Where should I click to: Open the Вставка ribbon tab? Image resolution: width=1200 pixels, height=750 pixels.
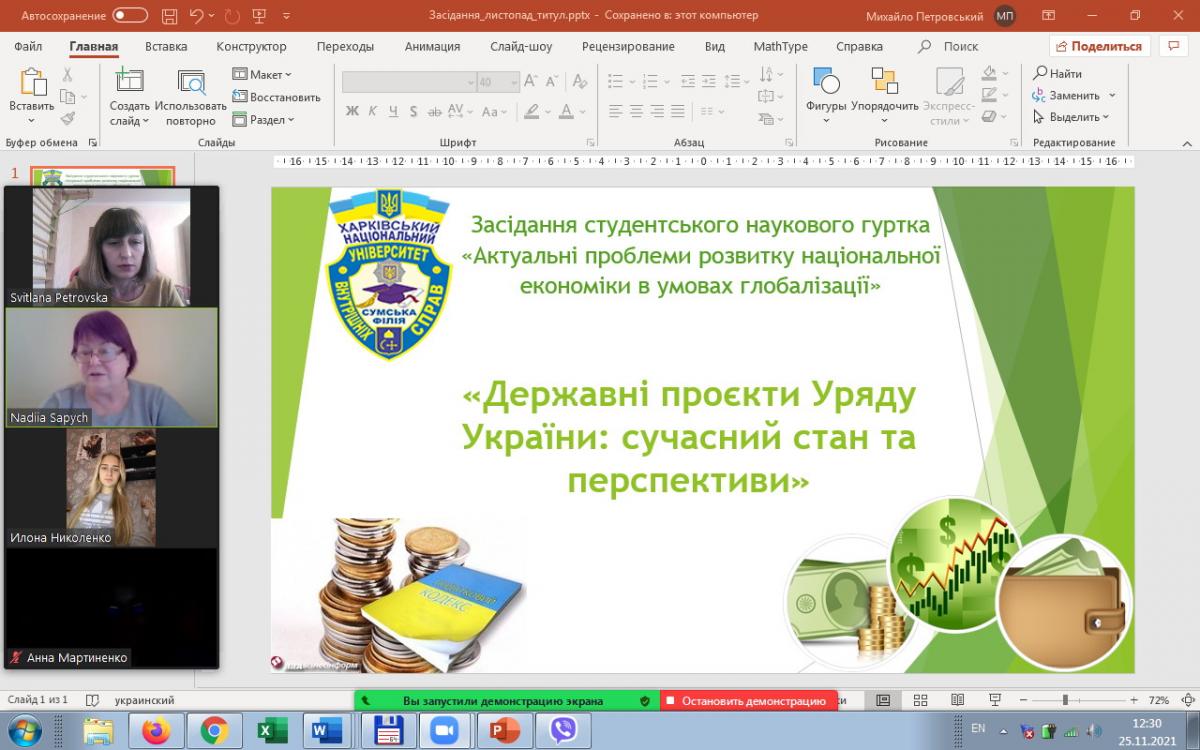(x=166, y=47)
